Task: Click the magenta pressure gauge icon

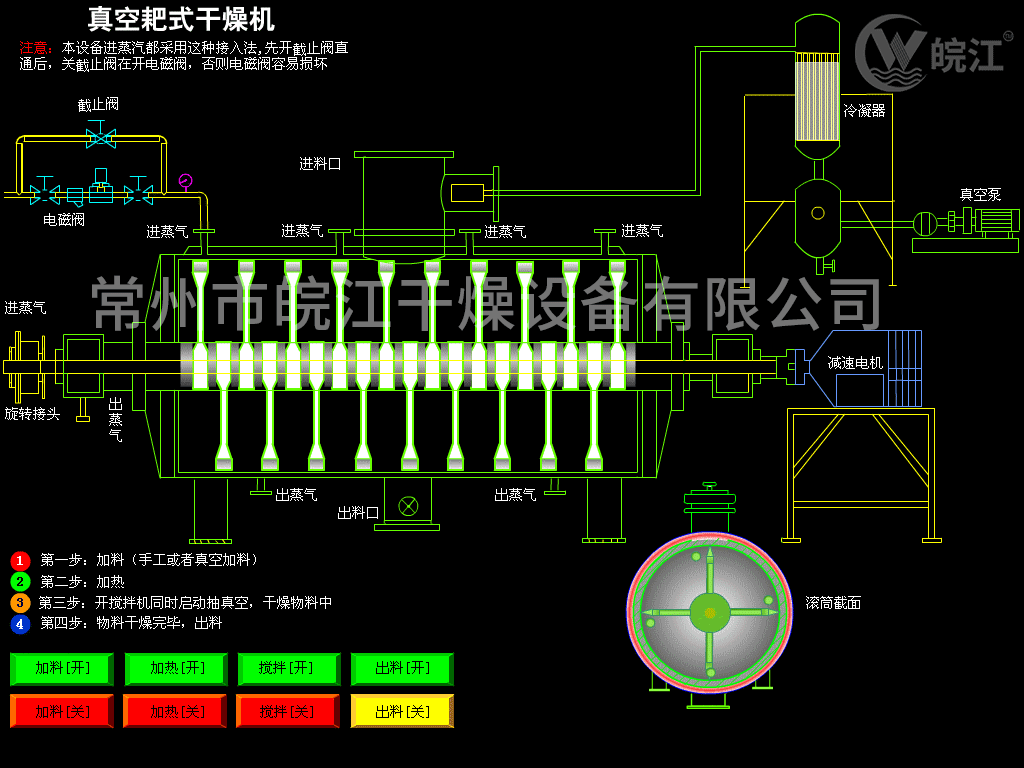Action: tap(185, 181)
